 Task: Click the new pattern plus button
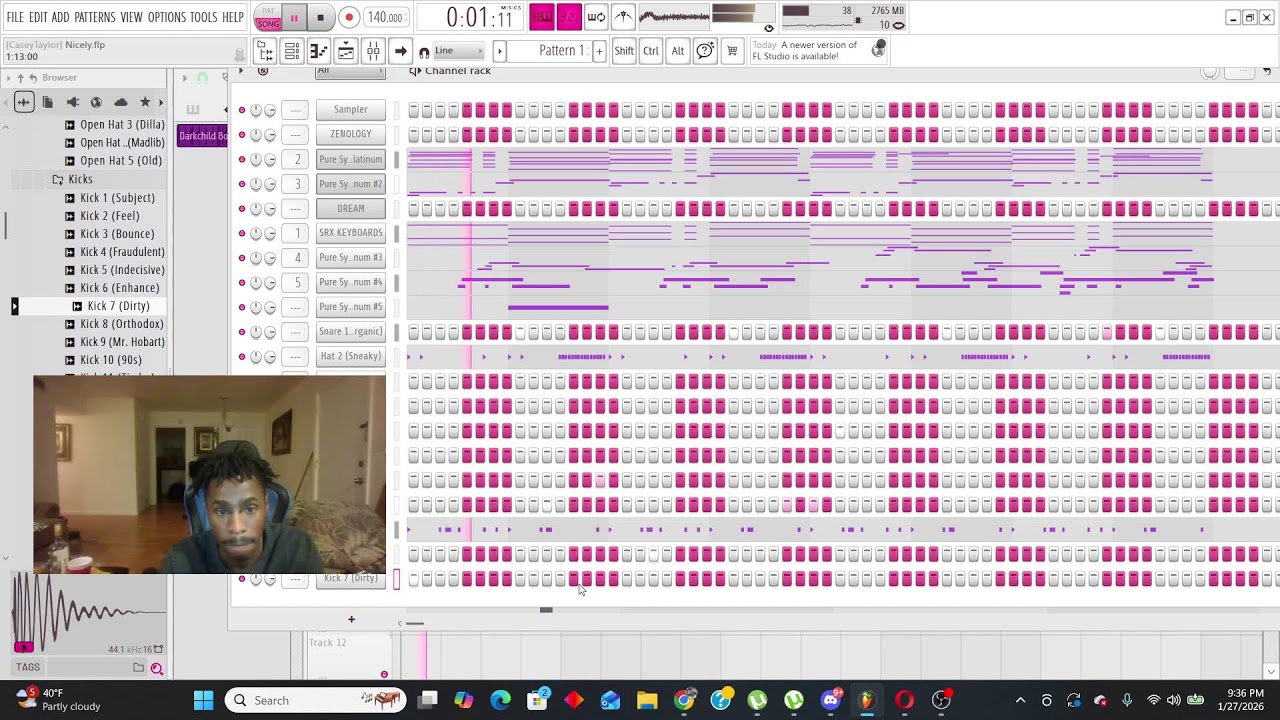[599, 51]
